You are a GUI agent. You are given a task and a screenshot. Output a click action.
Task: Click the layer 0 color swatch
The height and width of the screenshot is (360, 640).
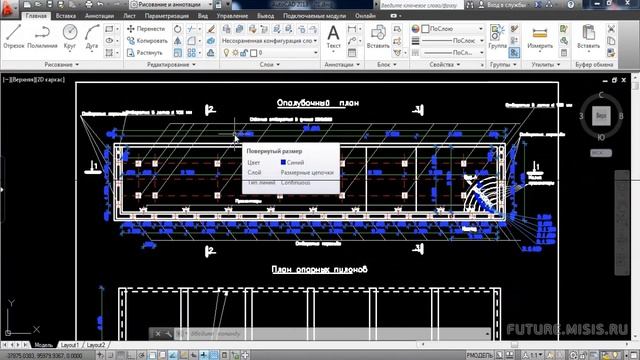tap(253, 53)
